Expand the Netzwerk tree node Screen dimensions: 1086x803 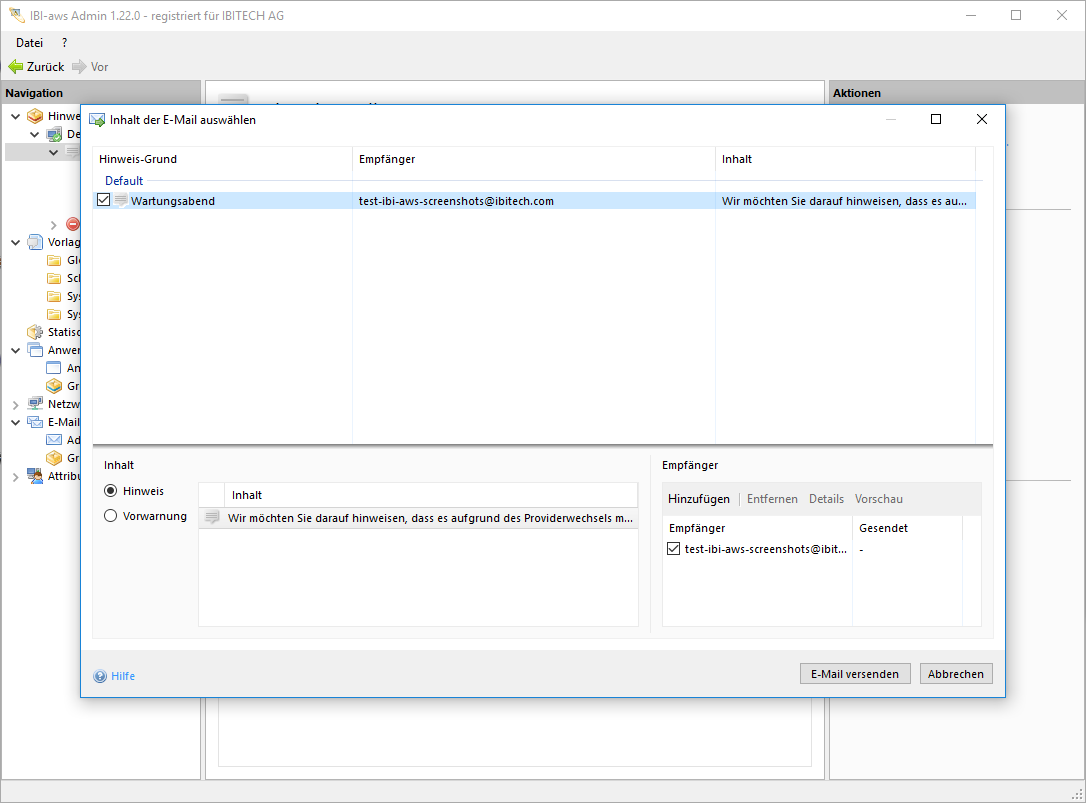coord(16,405)
